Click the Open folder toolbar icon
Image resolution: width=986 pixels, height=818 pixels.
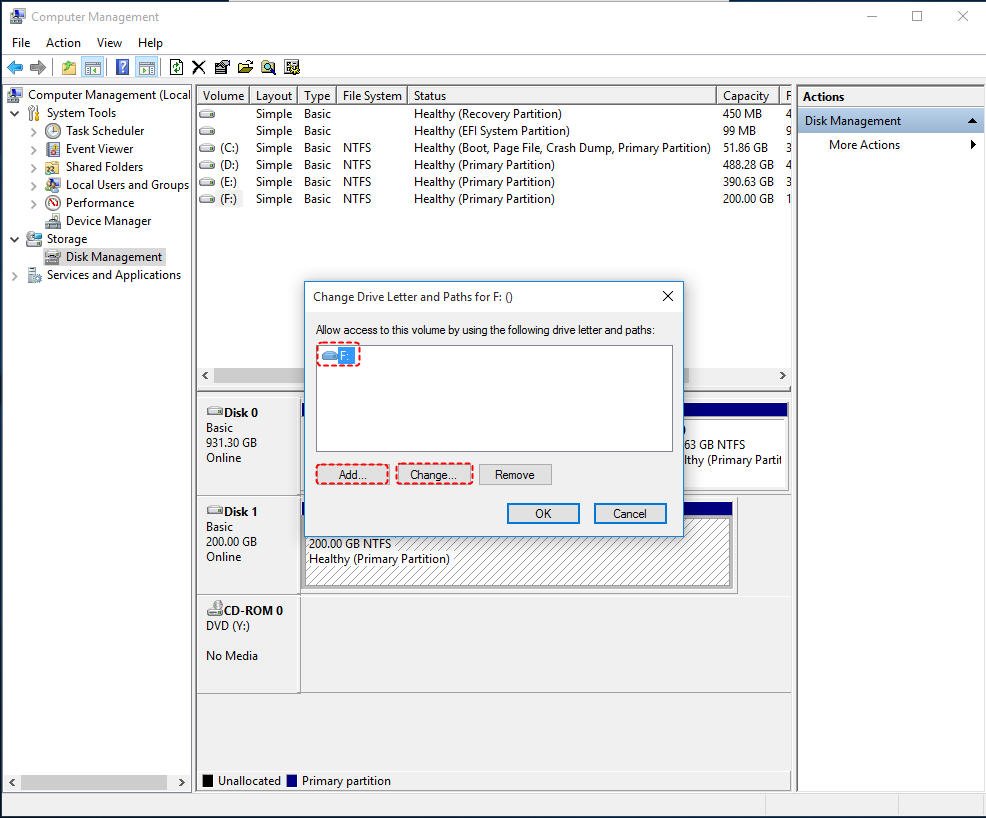coord(245,67)
